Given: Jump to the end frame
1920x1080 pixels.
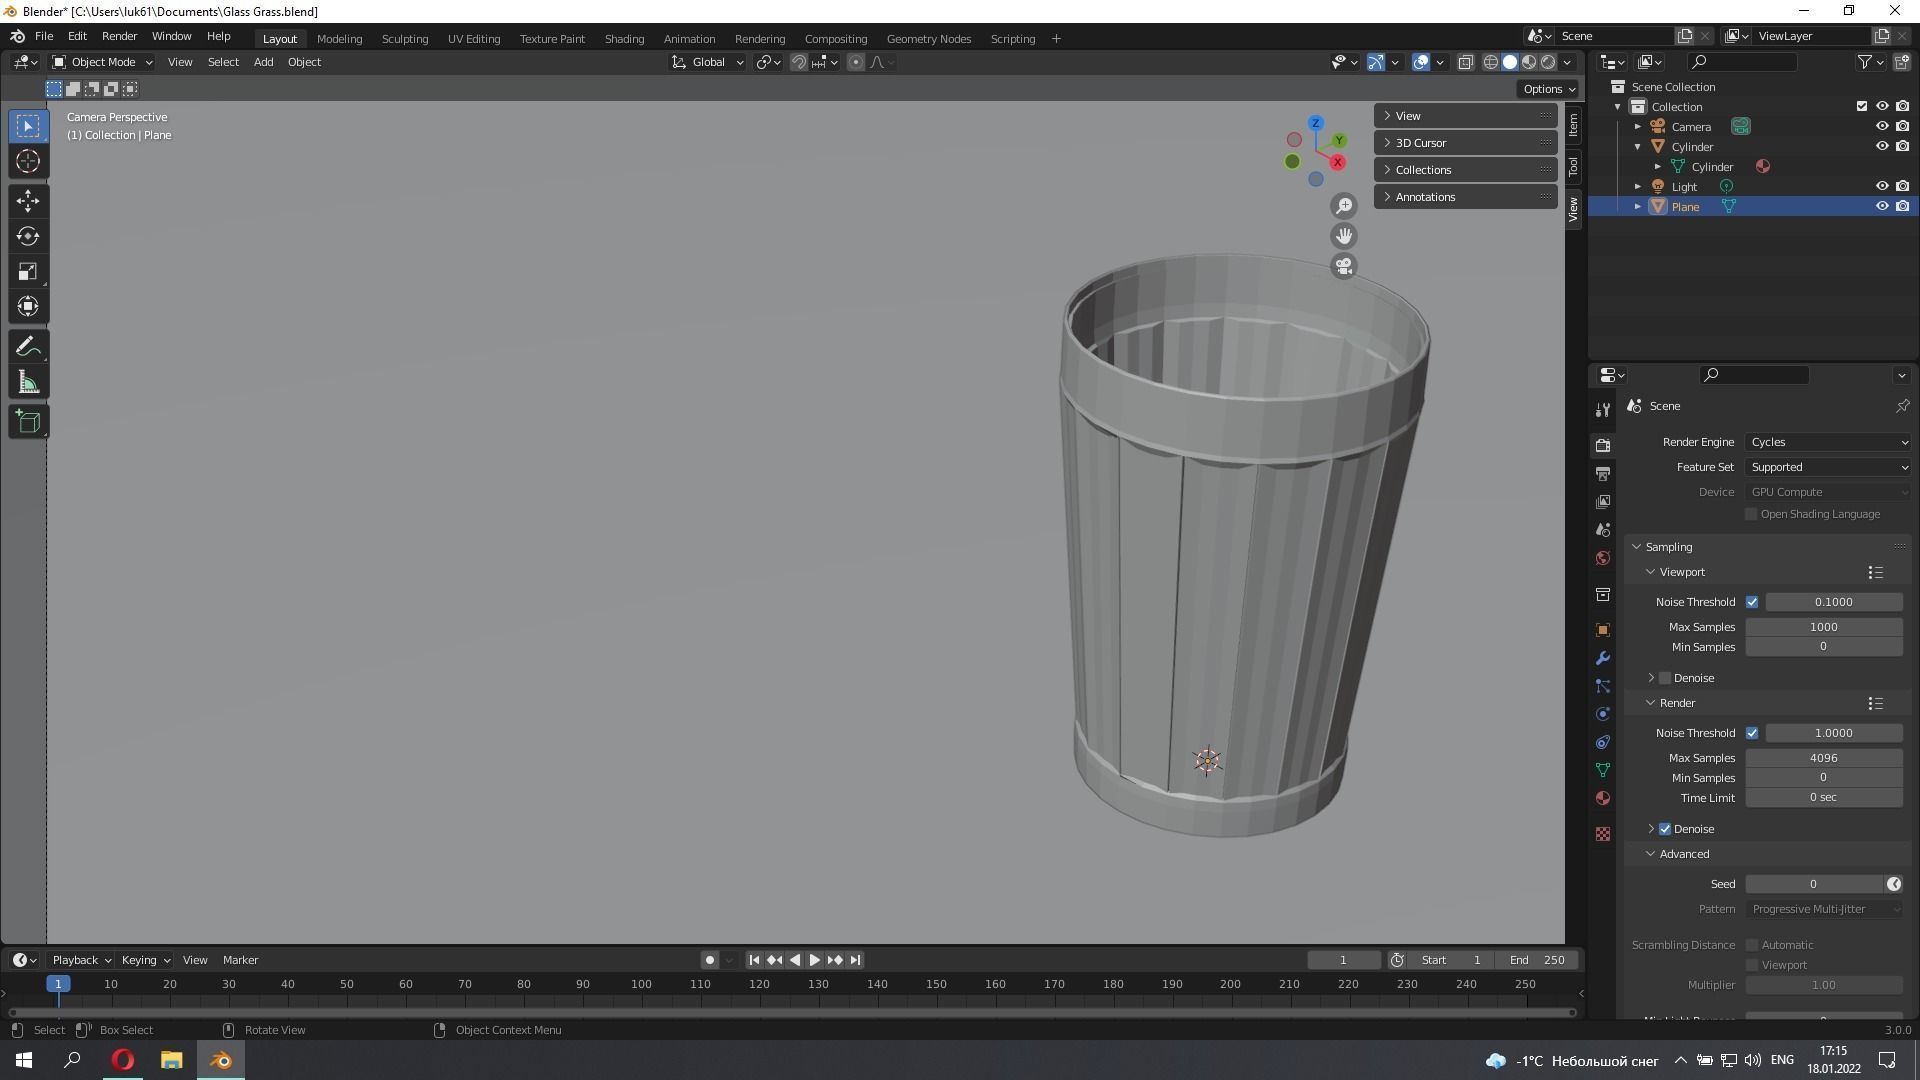Looking at the screenshot, I should 855,960.
